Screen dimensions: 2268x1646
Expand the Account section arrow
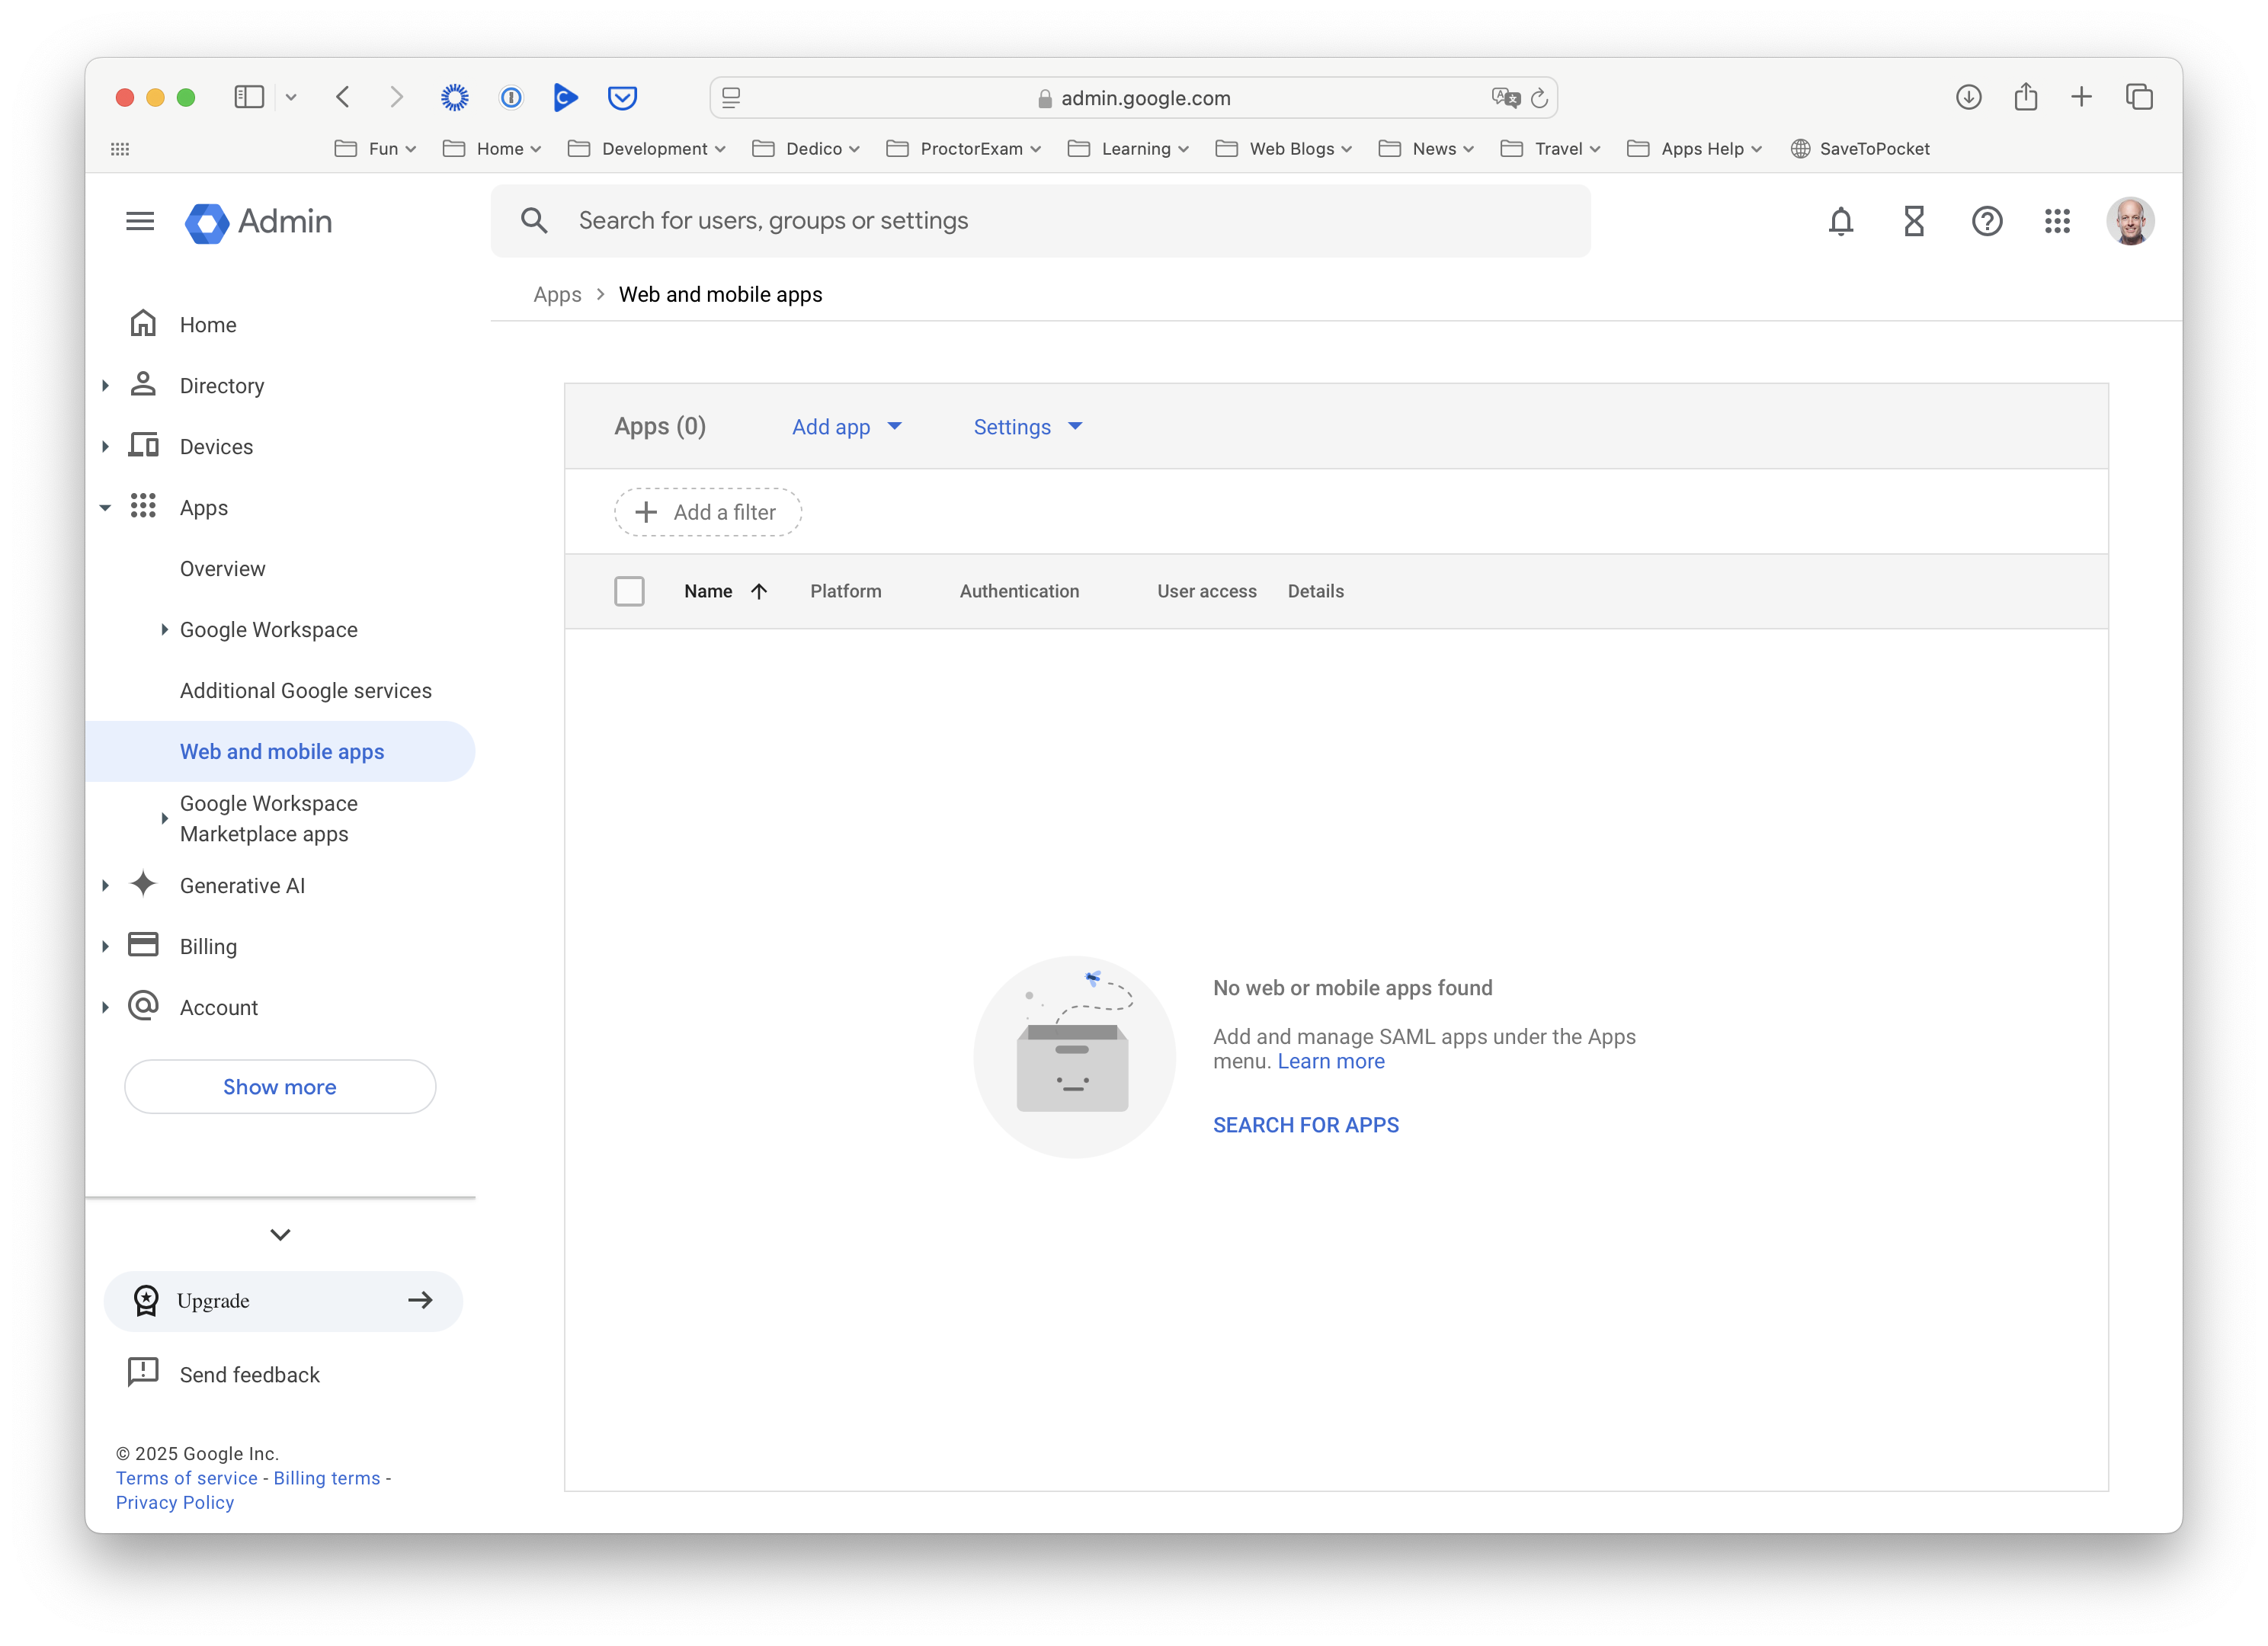[105, 1008]
